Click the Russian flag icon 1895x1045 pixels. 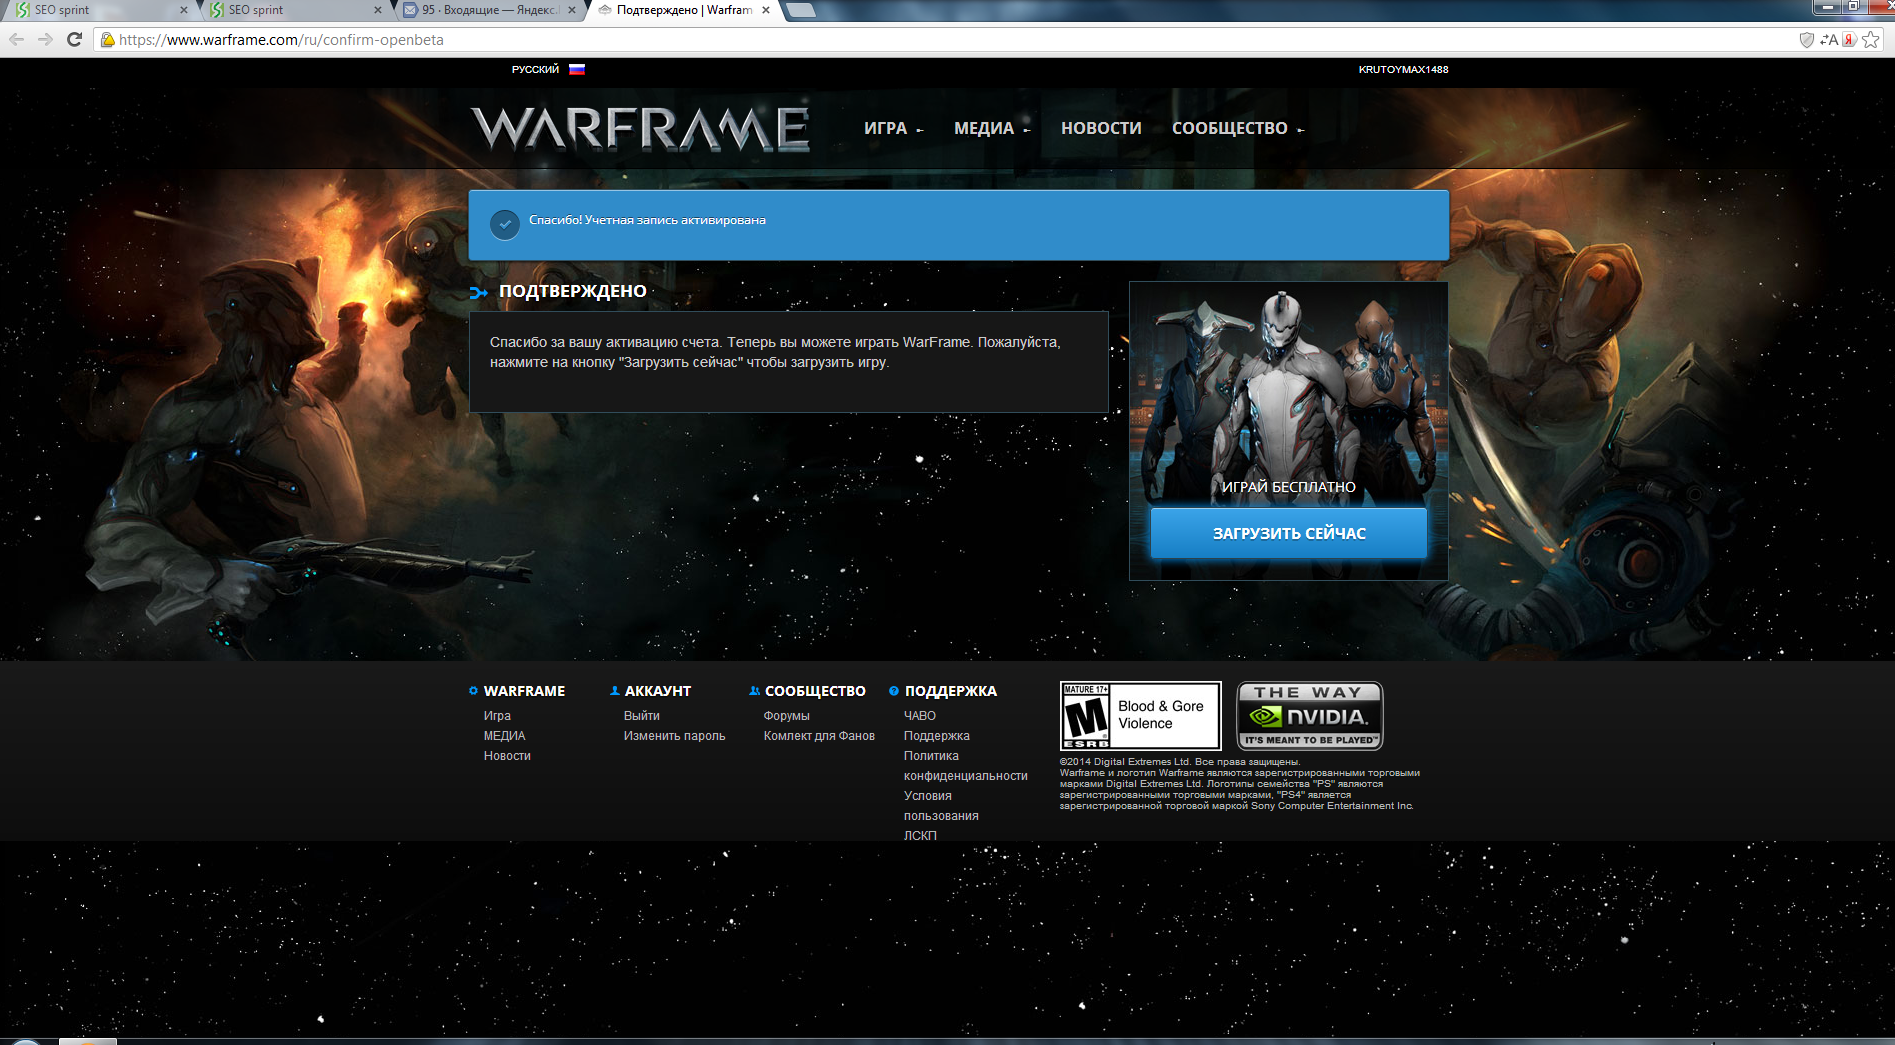pos(577,69)
